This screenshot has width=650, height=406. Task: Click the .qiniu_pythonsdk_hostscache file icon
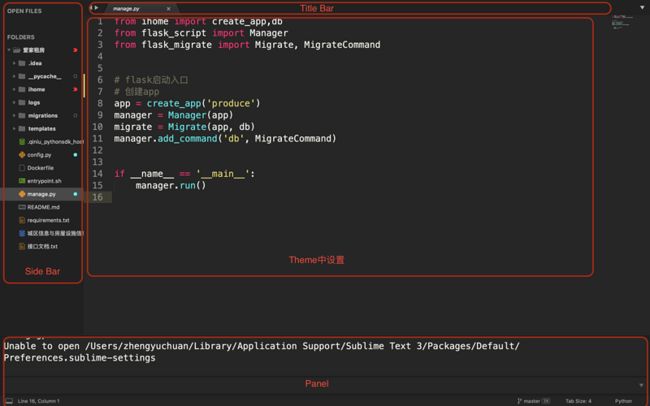(x=22, y=142)
